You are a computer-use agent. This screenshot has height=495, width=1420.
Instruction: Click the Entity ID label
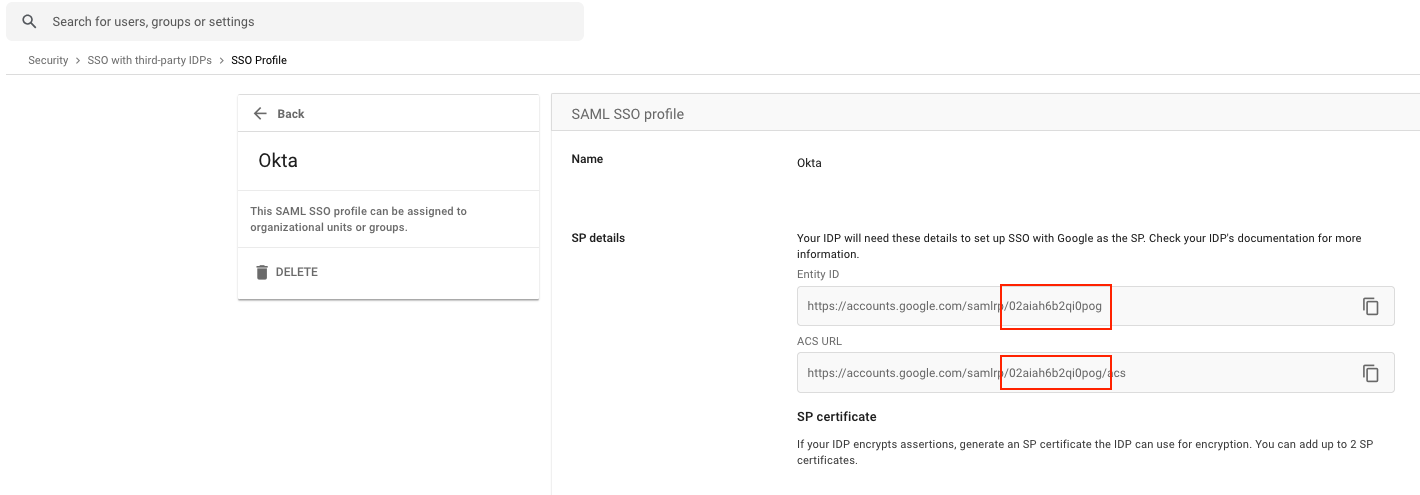(818, 274)
